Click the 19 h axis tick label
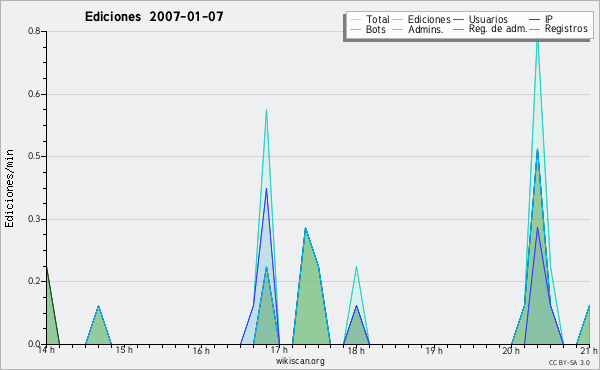600x370 pixels. 434,350
